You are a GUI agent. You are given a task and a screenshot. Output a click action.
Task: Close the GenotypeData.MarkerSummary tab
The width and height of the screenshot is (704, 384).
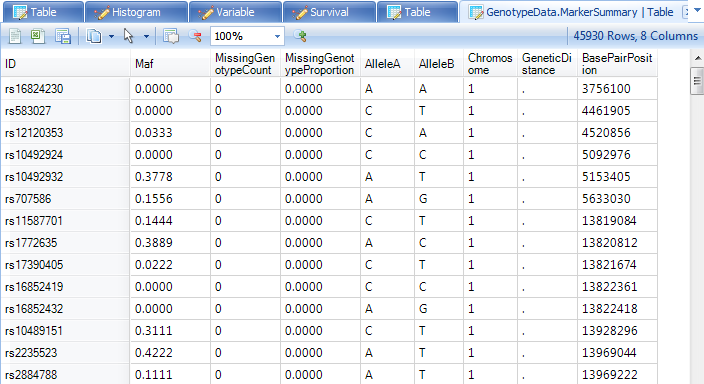coord(686,12)
